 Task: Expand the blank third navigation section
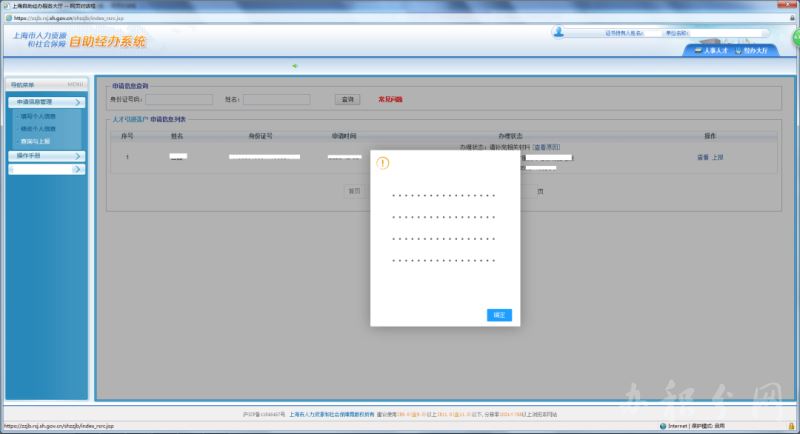[x=47, y=170]
